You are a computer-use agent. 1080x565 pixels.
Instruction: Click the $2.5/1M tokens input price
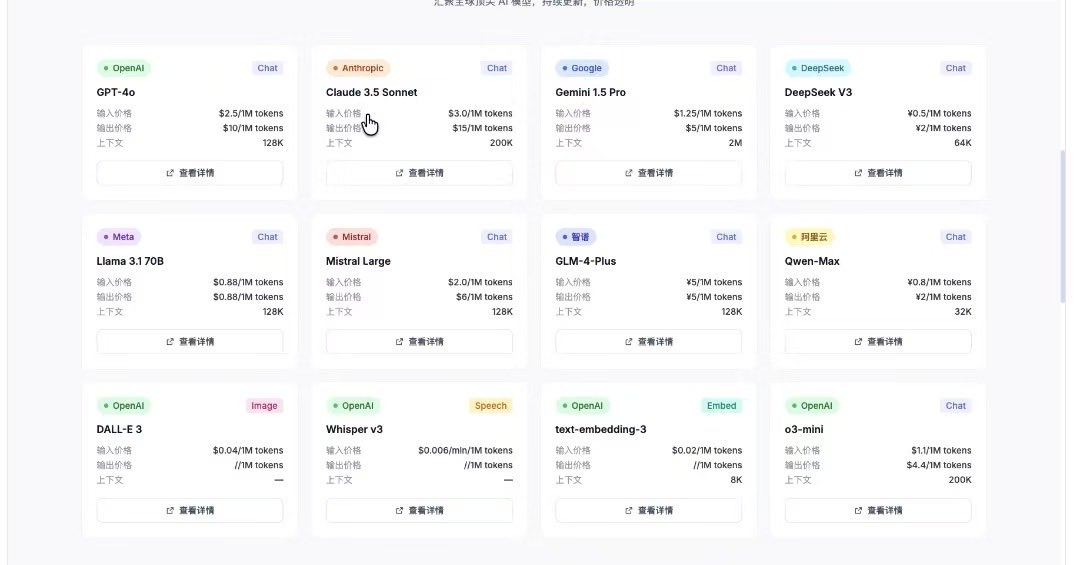[251, 114]
